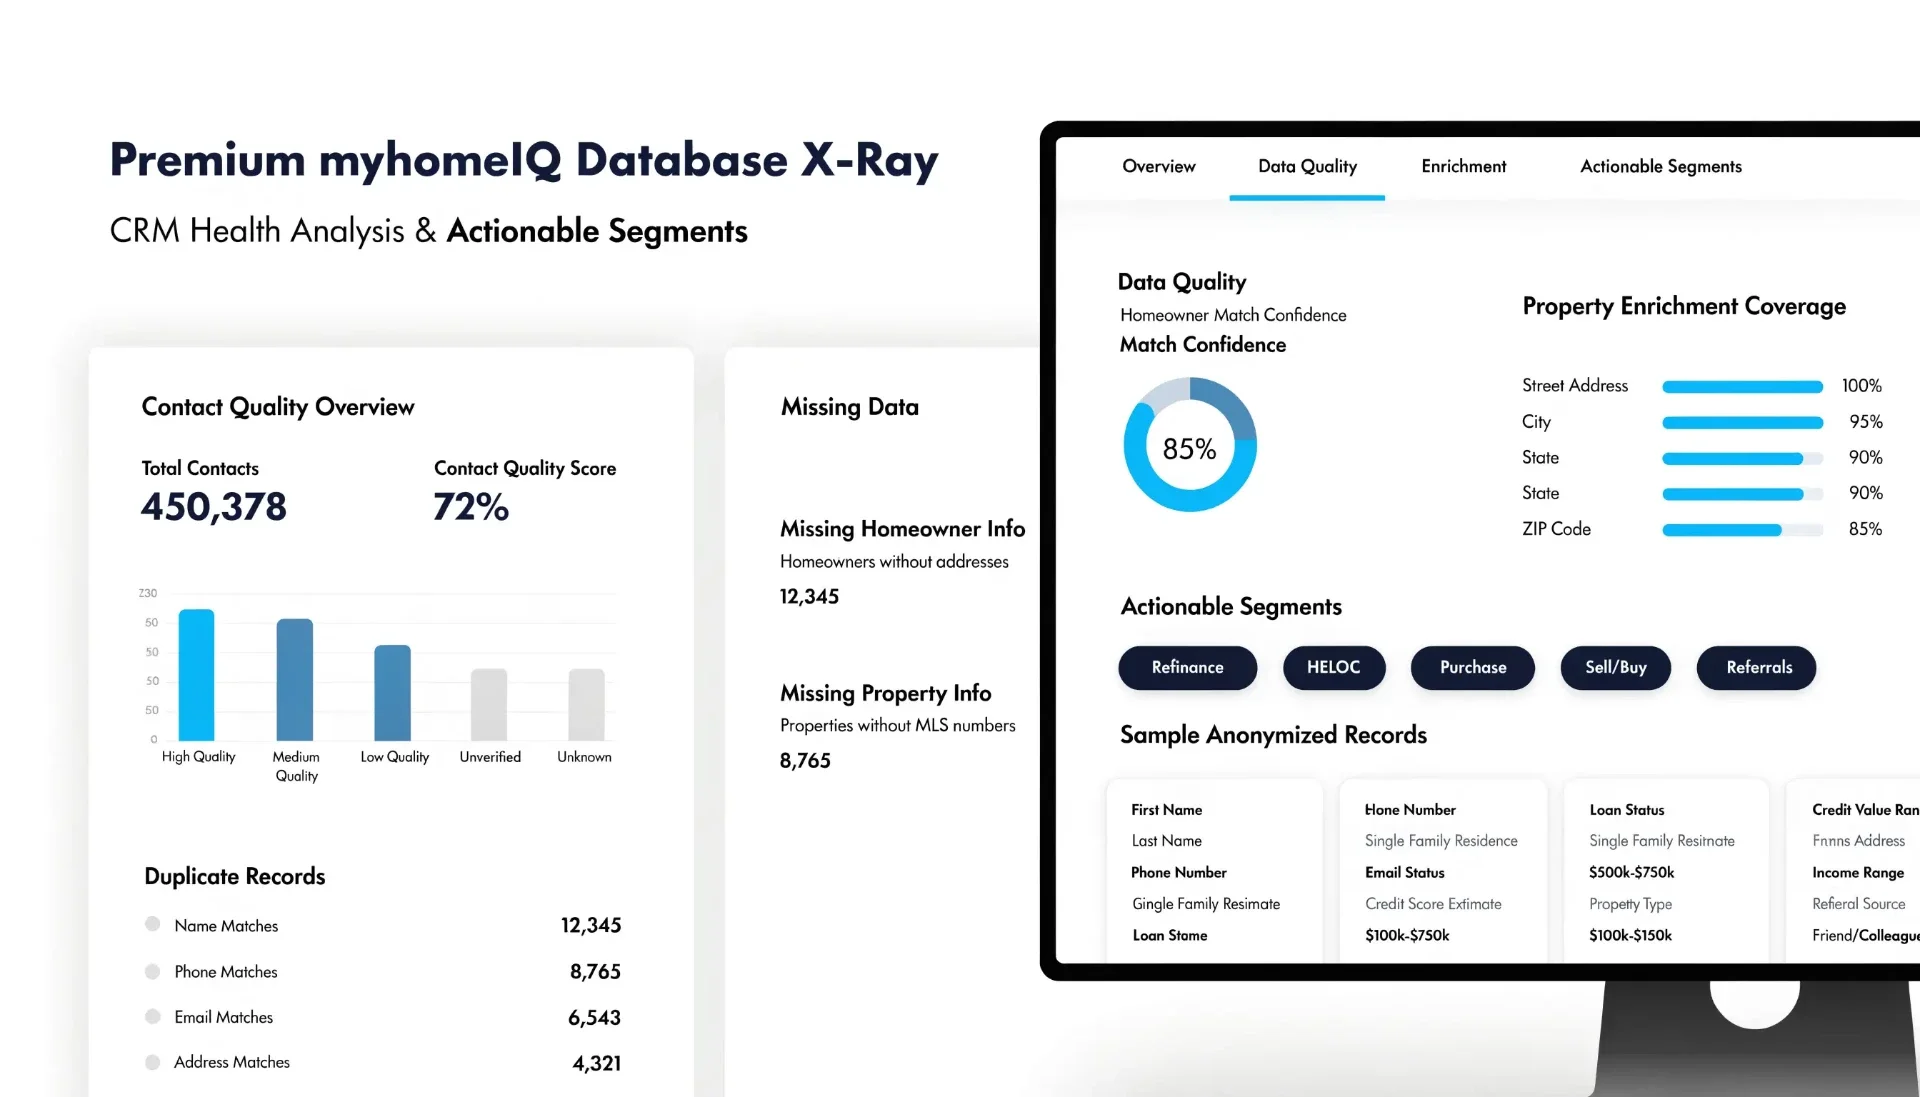Select the Email Matches radio bullet

(152, 1016)
